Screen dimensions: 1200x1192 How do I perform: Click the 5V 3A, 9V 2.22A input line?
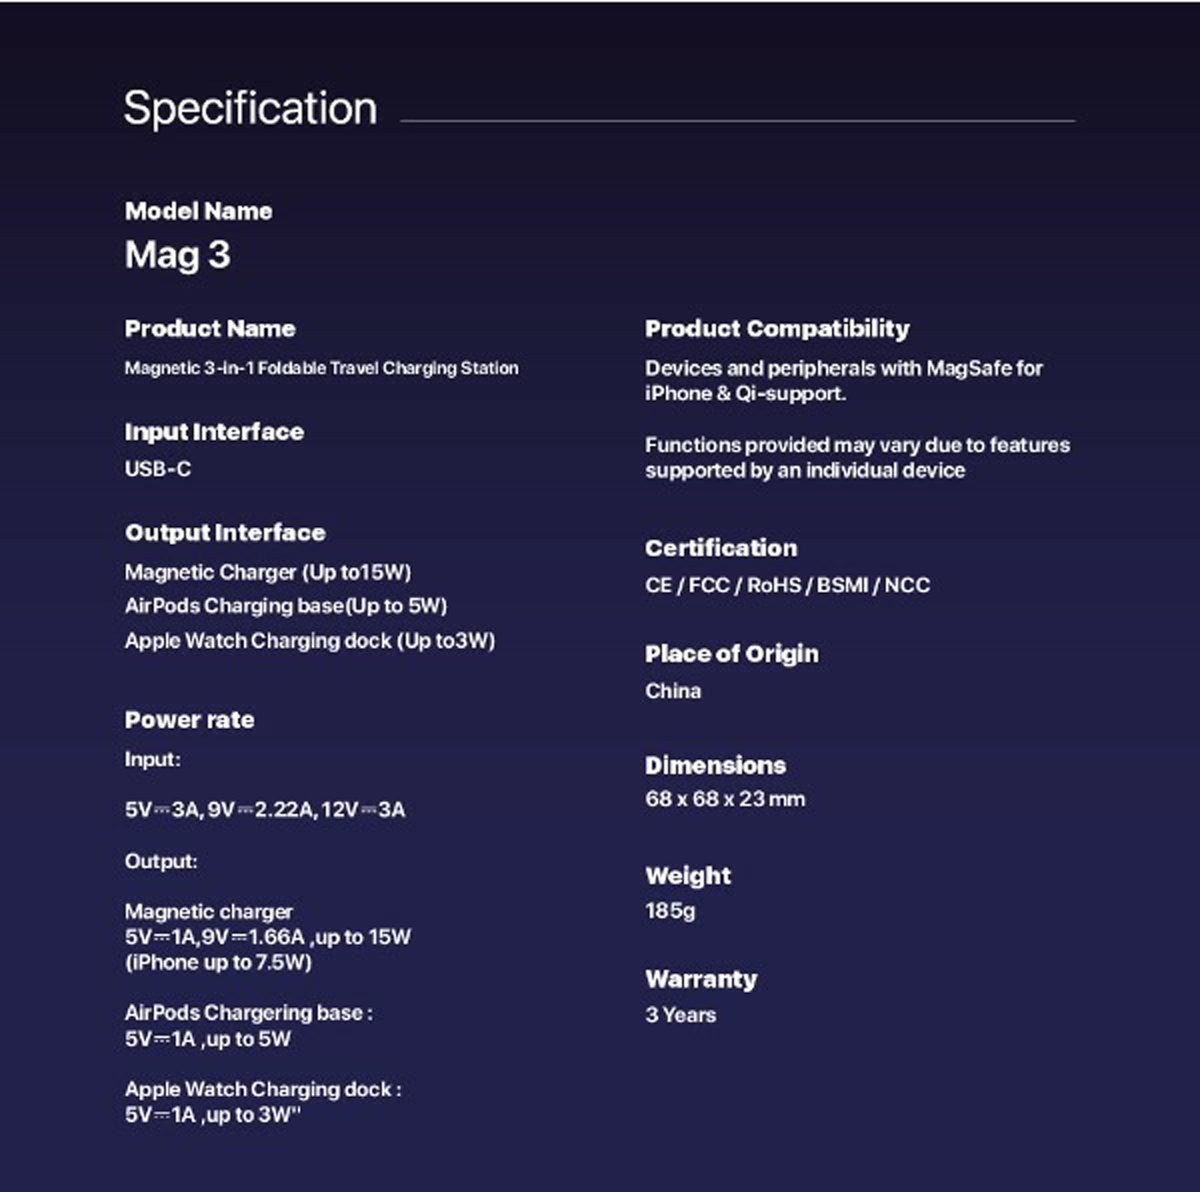click(x=265, y=810)
